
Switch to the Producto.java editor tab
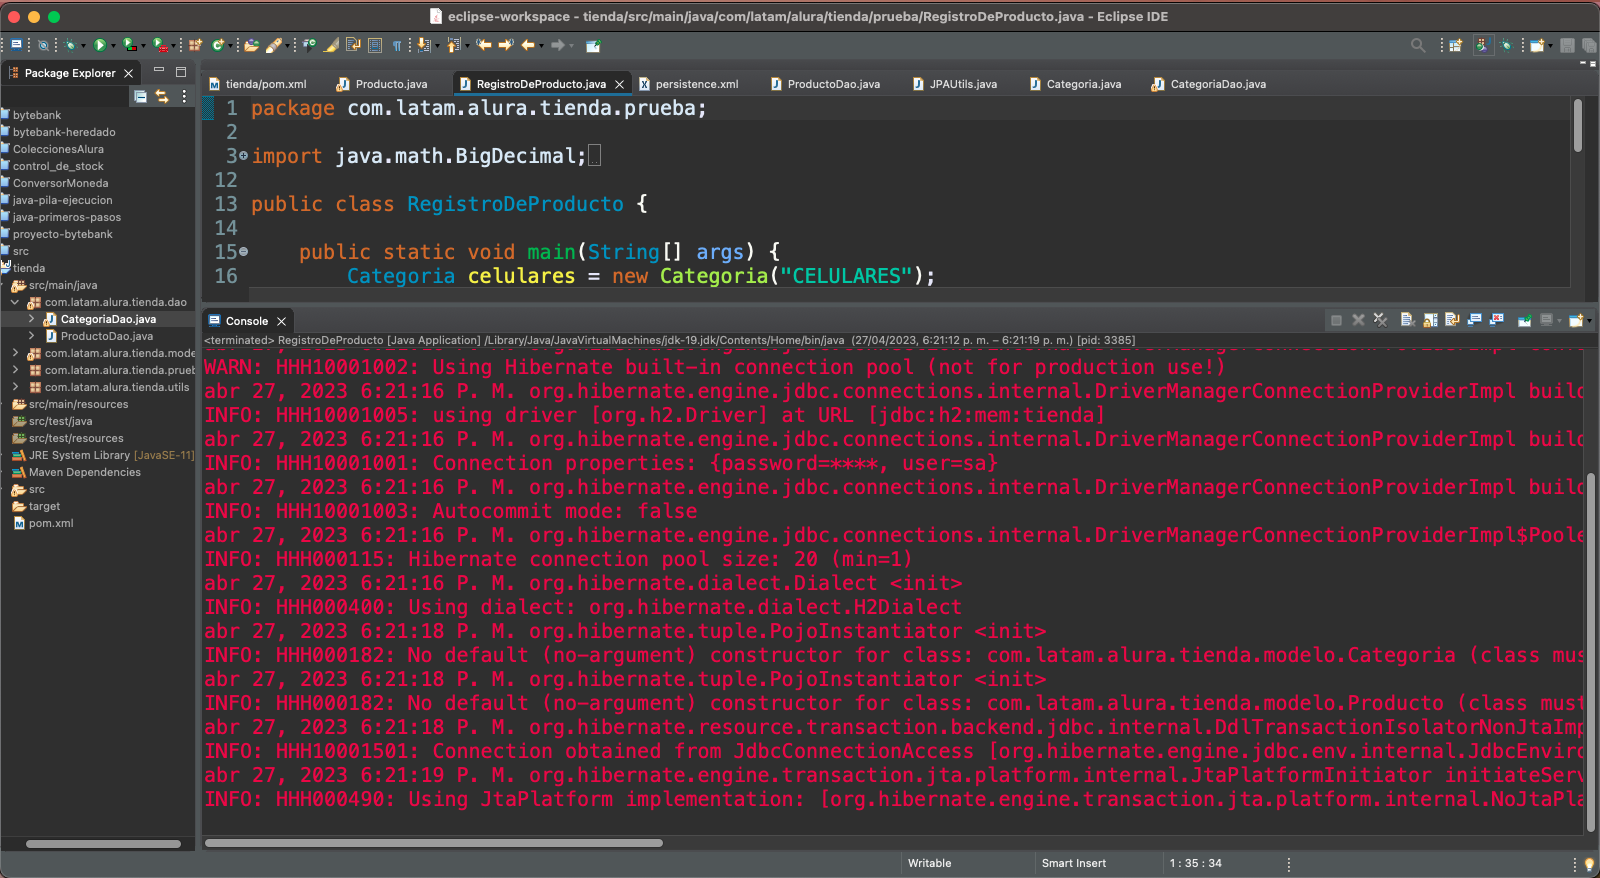click(383, 84)
